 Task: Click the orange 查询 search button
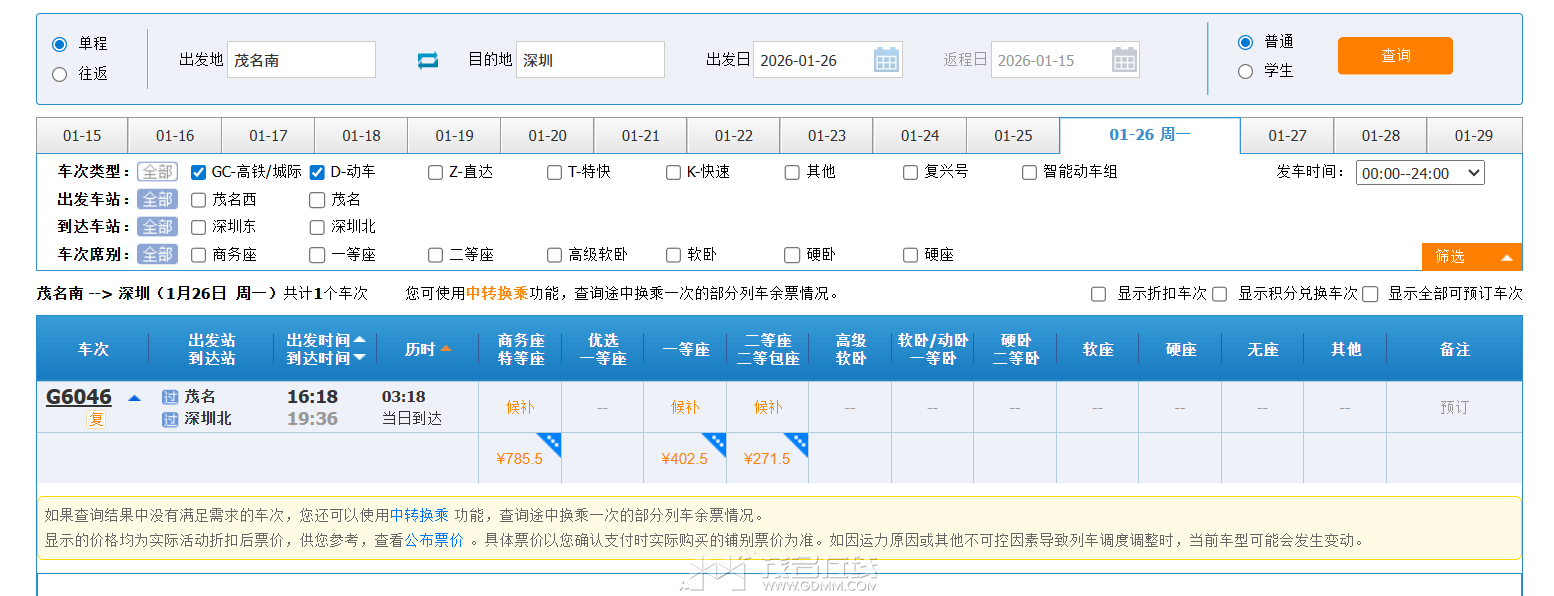point(1394,55)
